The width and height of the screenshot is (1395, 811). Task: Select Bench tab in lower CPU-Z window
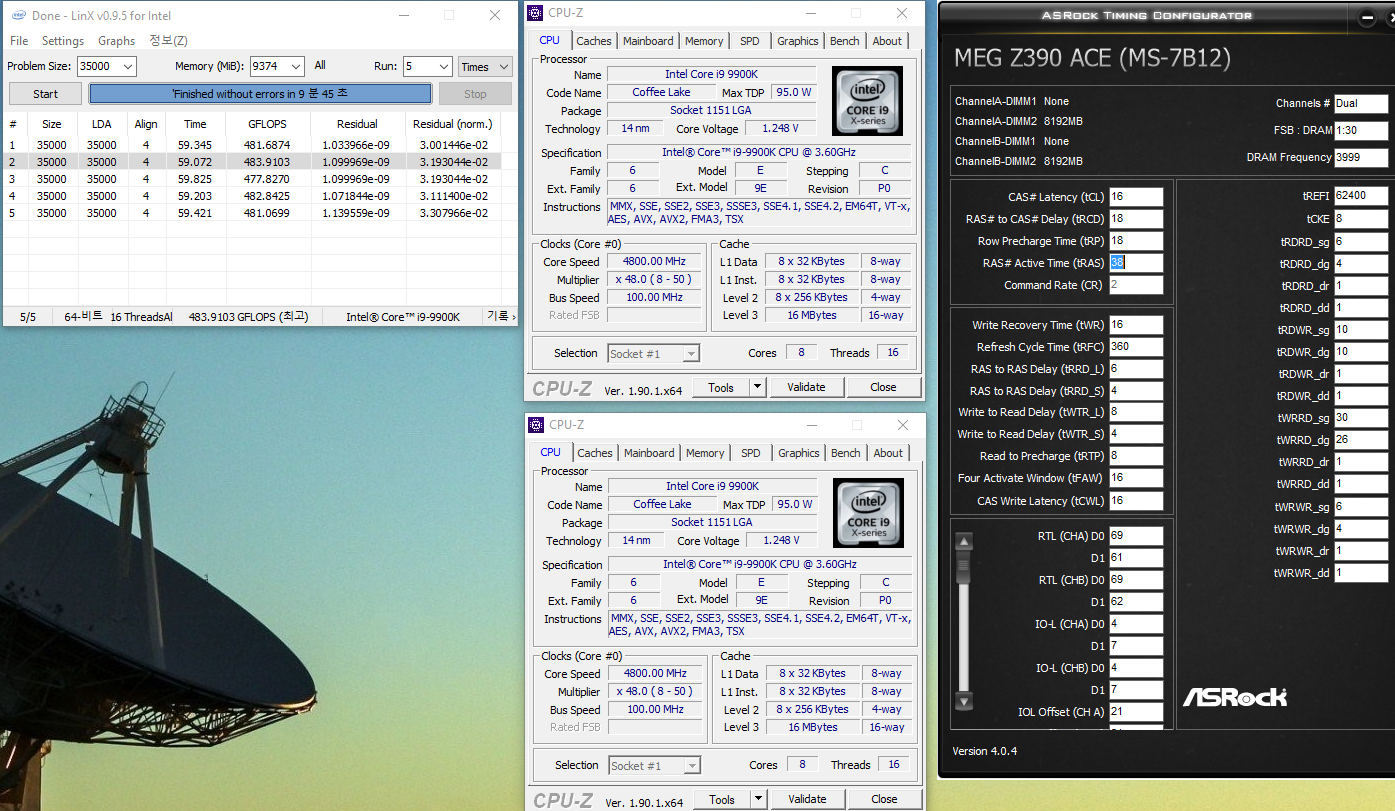(846, 453)
